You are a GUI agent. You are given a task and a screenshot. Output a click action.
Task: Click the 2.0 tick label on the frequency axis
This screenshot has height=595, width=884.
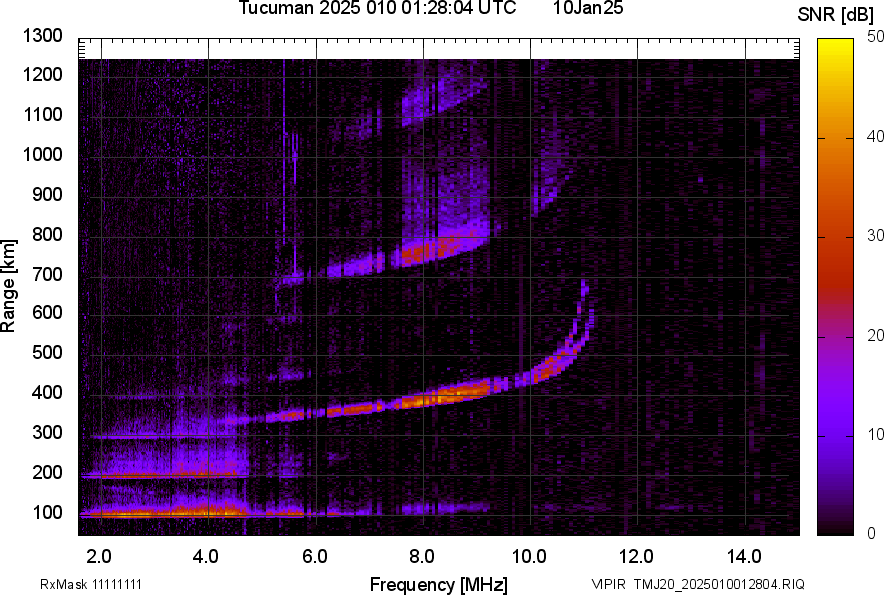(99, 556)
